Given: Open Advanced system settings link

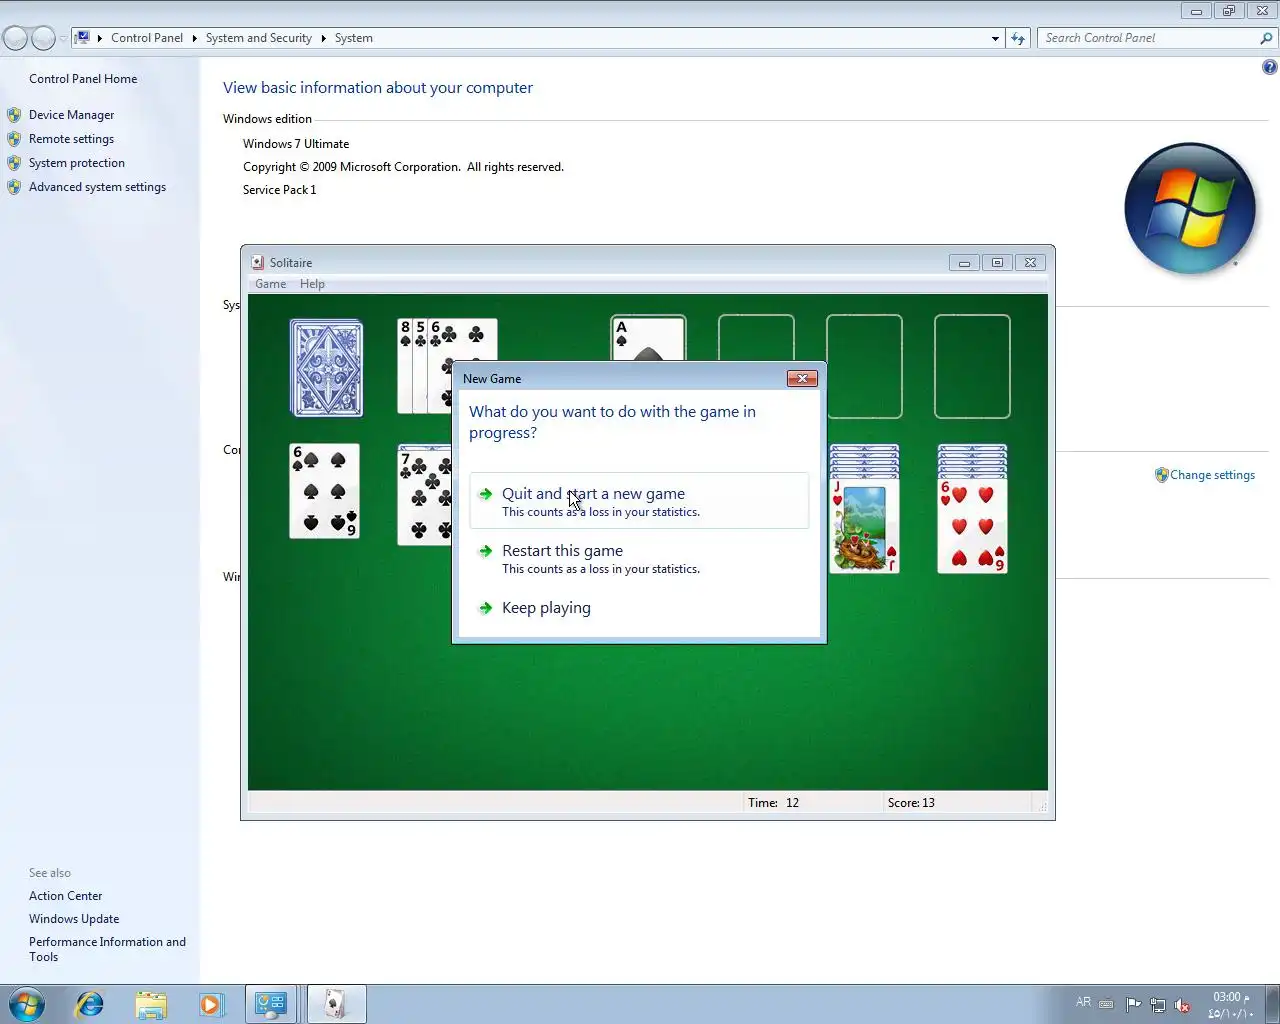Looking at the screenshot, I should click(x=97, y=187).
